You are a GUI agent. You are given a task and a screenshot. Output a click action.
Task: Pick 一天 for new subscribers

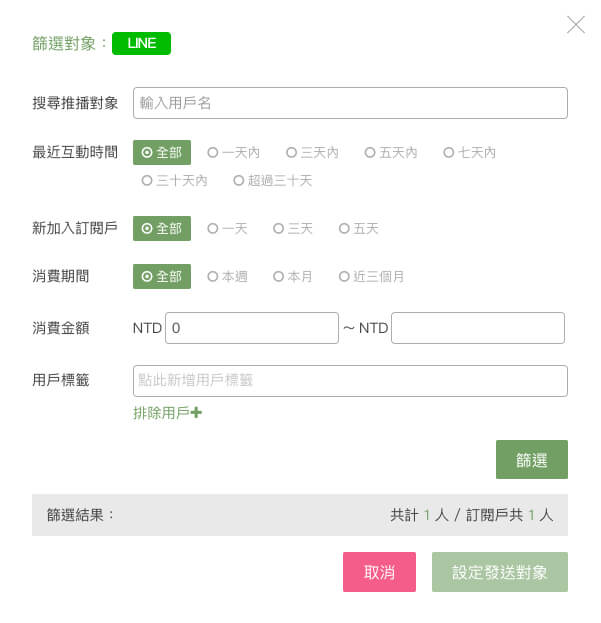[x=227, y=229]
